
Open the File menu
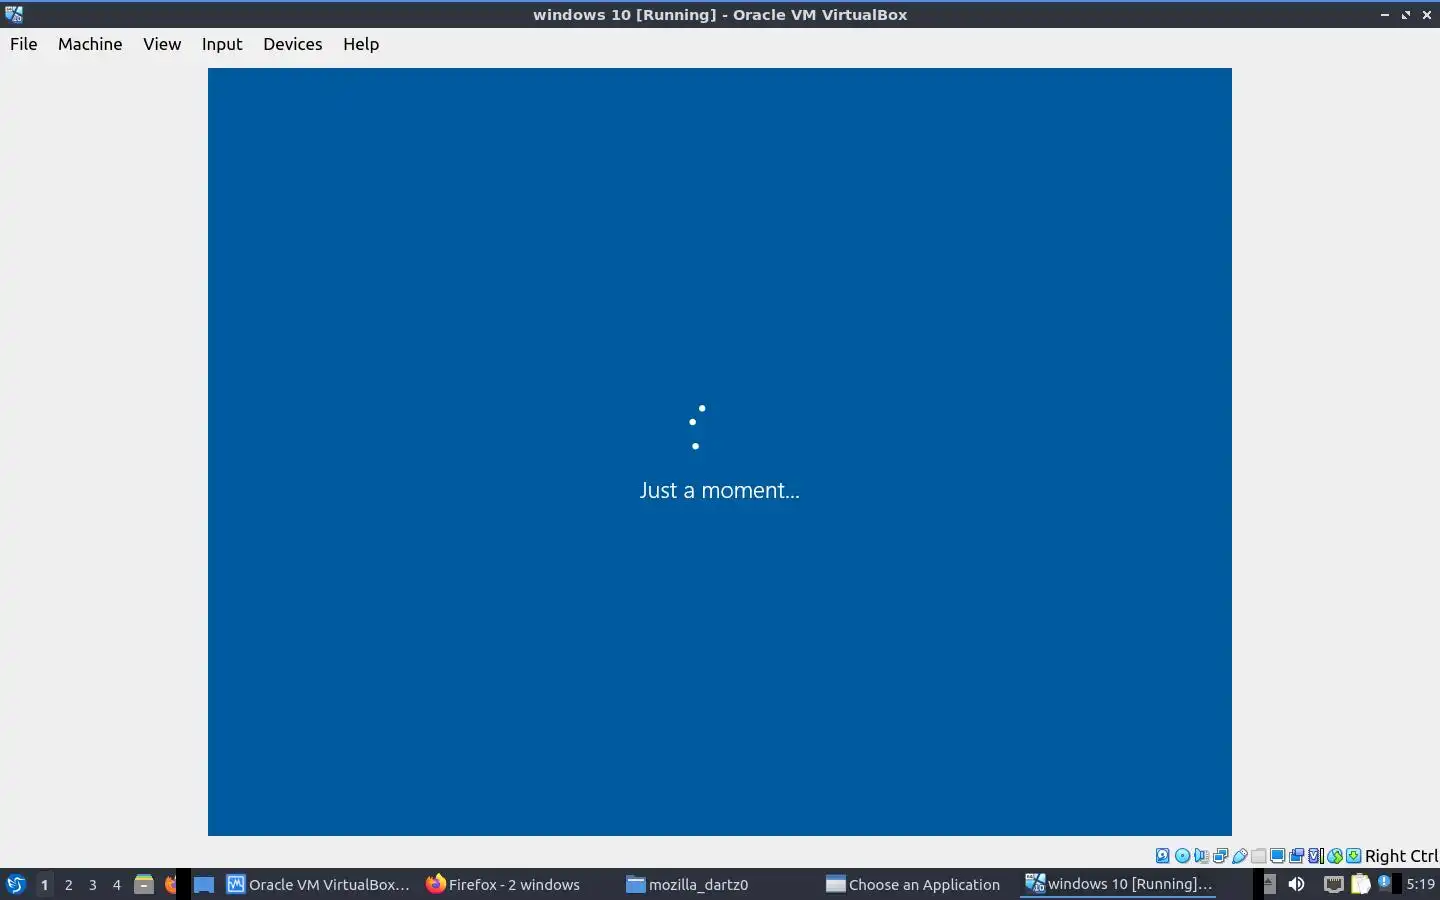tap(23, 44)
